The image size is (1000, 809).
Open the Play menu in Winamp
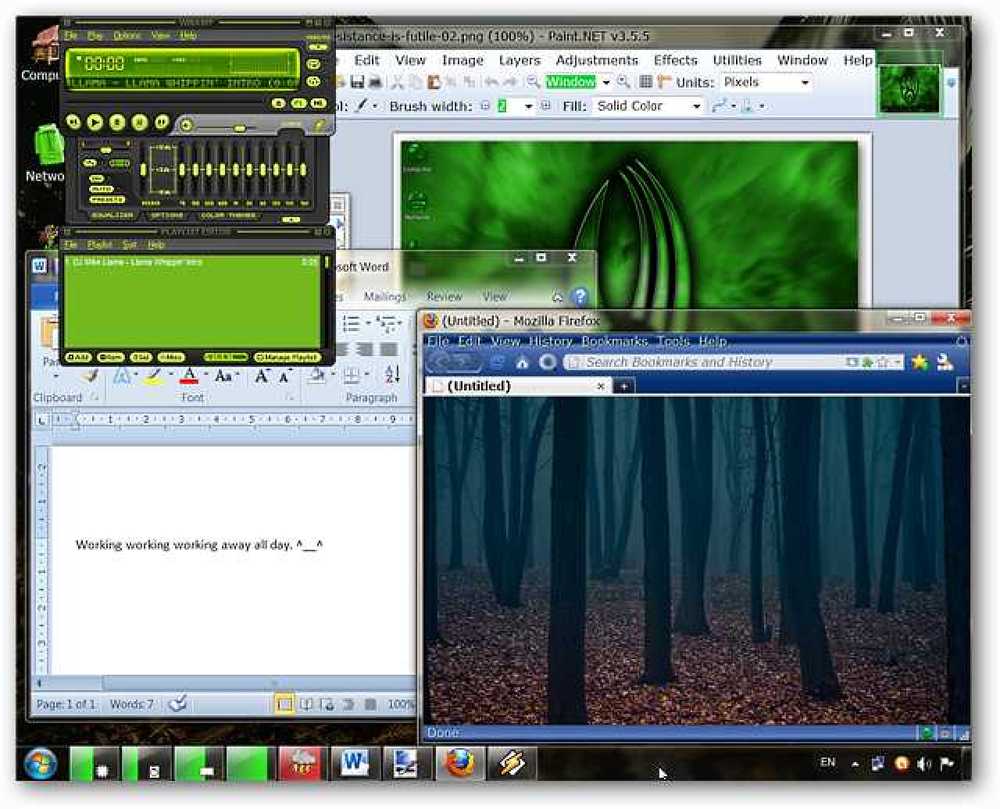click(x=95, y=36)
